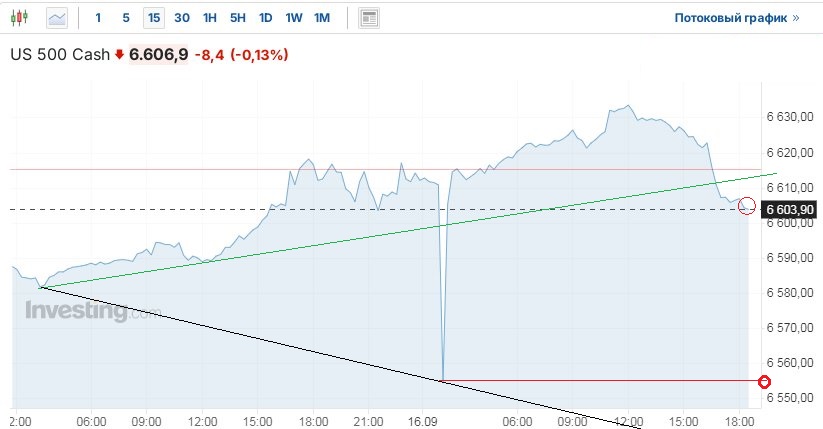Screen dimensions: 823x429
Task: Toggle the 15-minute timeframe
Action: click(x=153, y=18)
